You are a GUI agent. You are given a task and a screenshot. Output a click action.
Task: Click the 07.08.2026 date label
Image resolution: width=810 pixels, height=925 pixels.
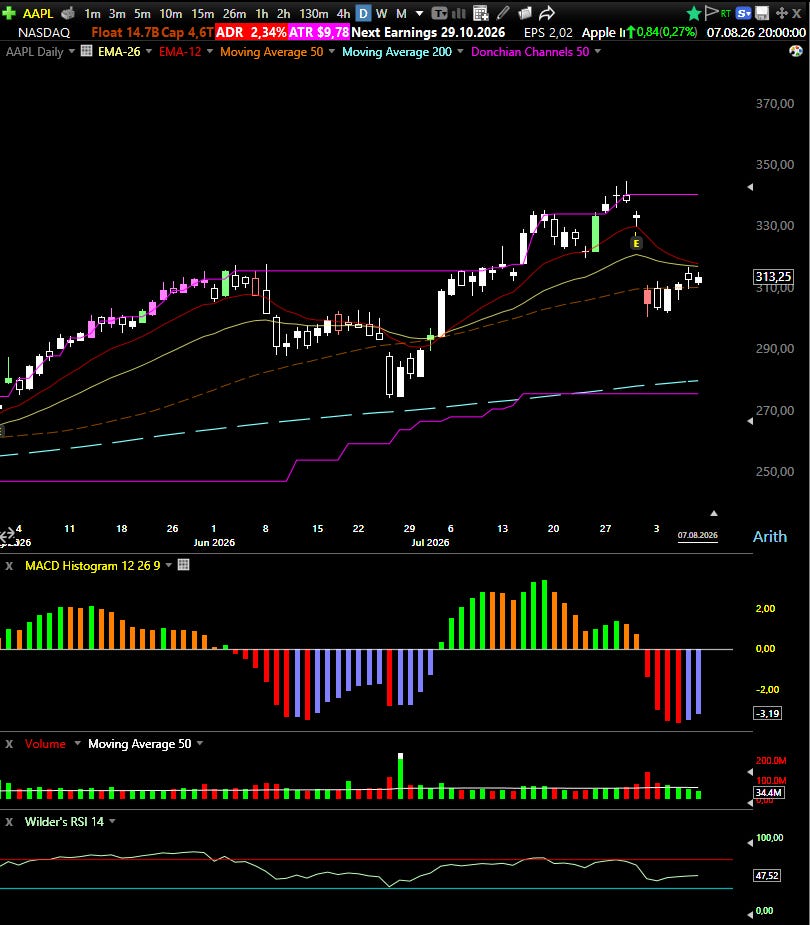697,535
